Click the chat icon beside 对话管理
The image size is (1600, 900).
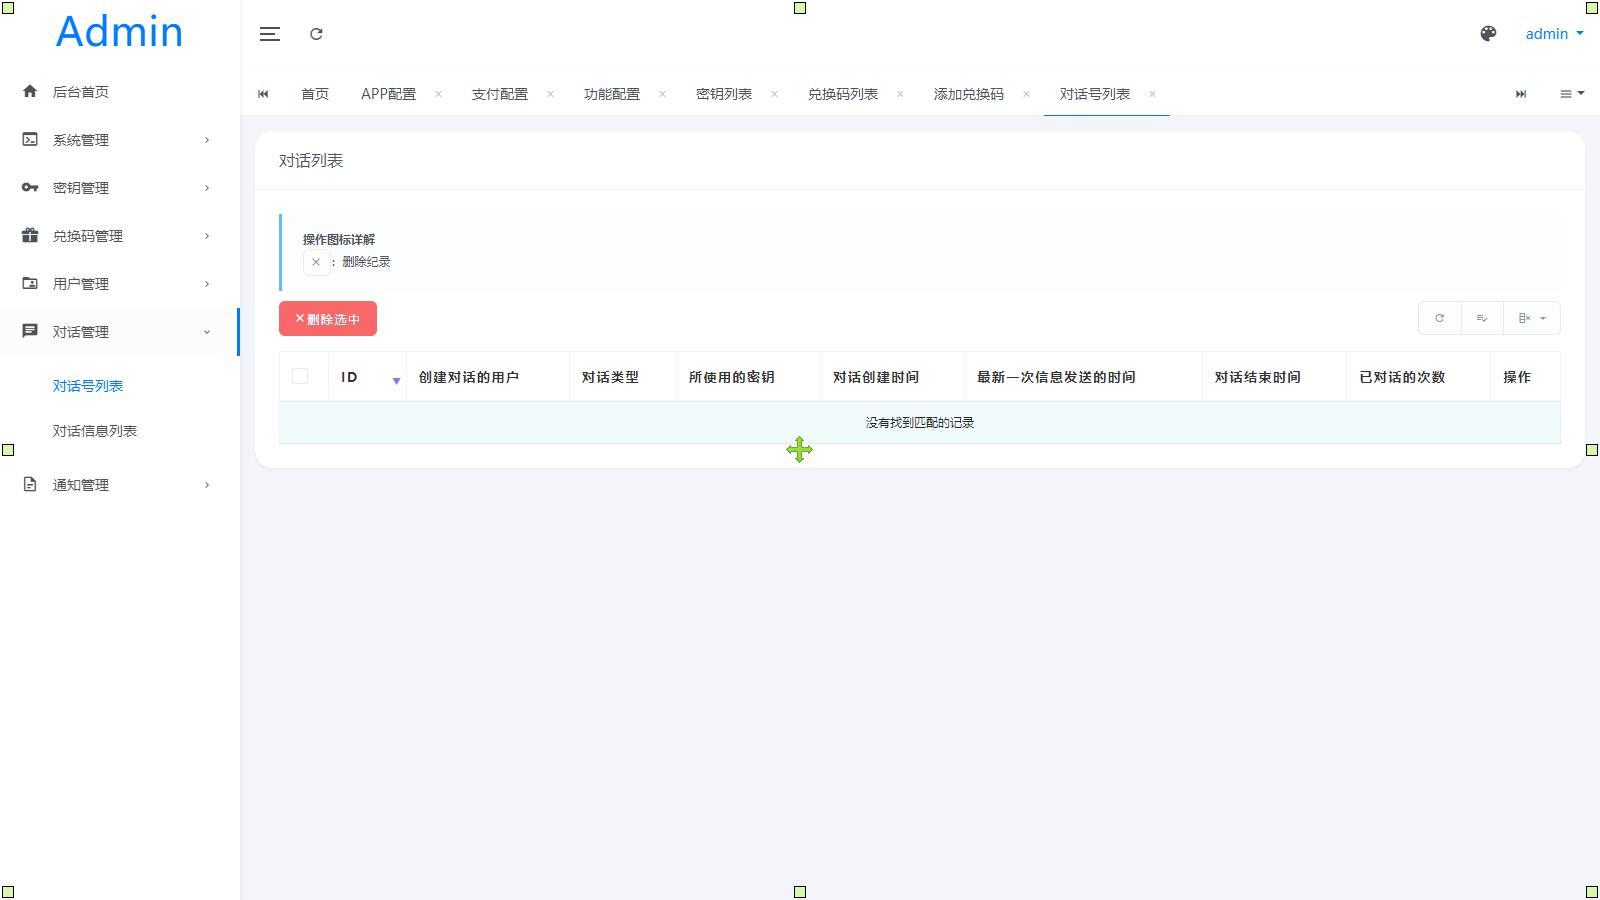click(30, 331)
